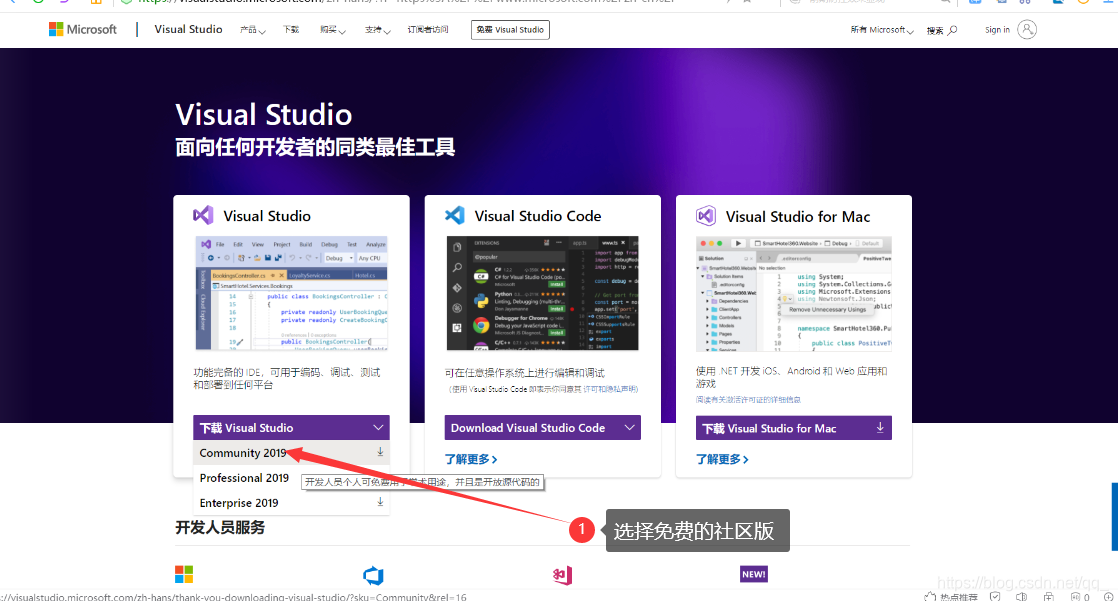Click the four-color Windows icon under 开发人员服务
Screen dimensions: 1118x601
coord(184,574)
